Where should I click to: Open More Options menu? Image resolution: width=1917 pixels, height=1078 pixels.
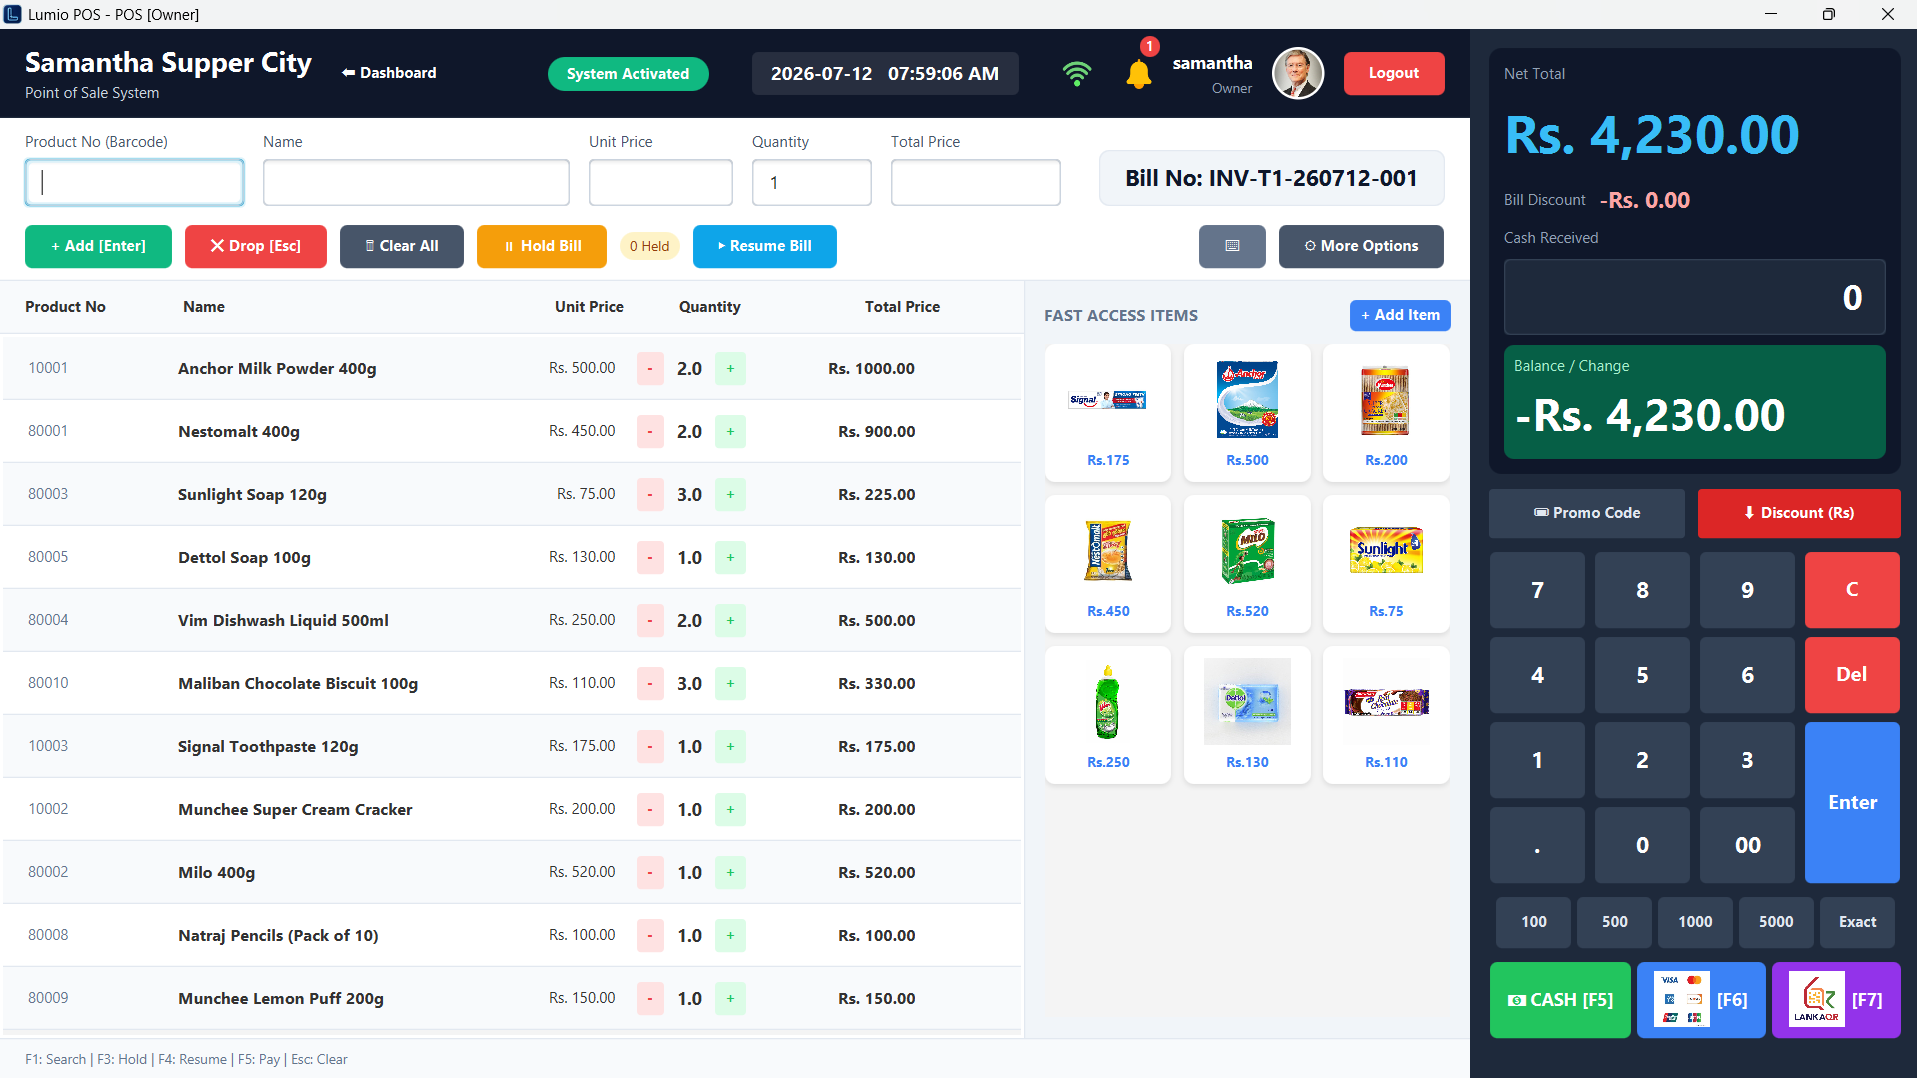(1361, 246)
